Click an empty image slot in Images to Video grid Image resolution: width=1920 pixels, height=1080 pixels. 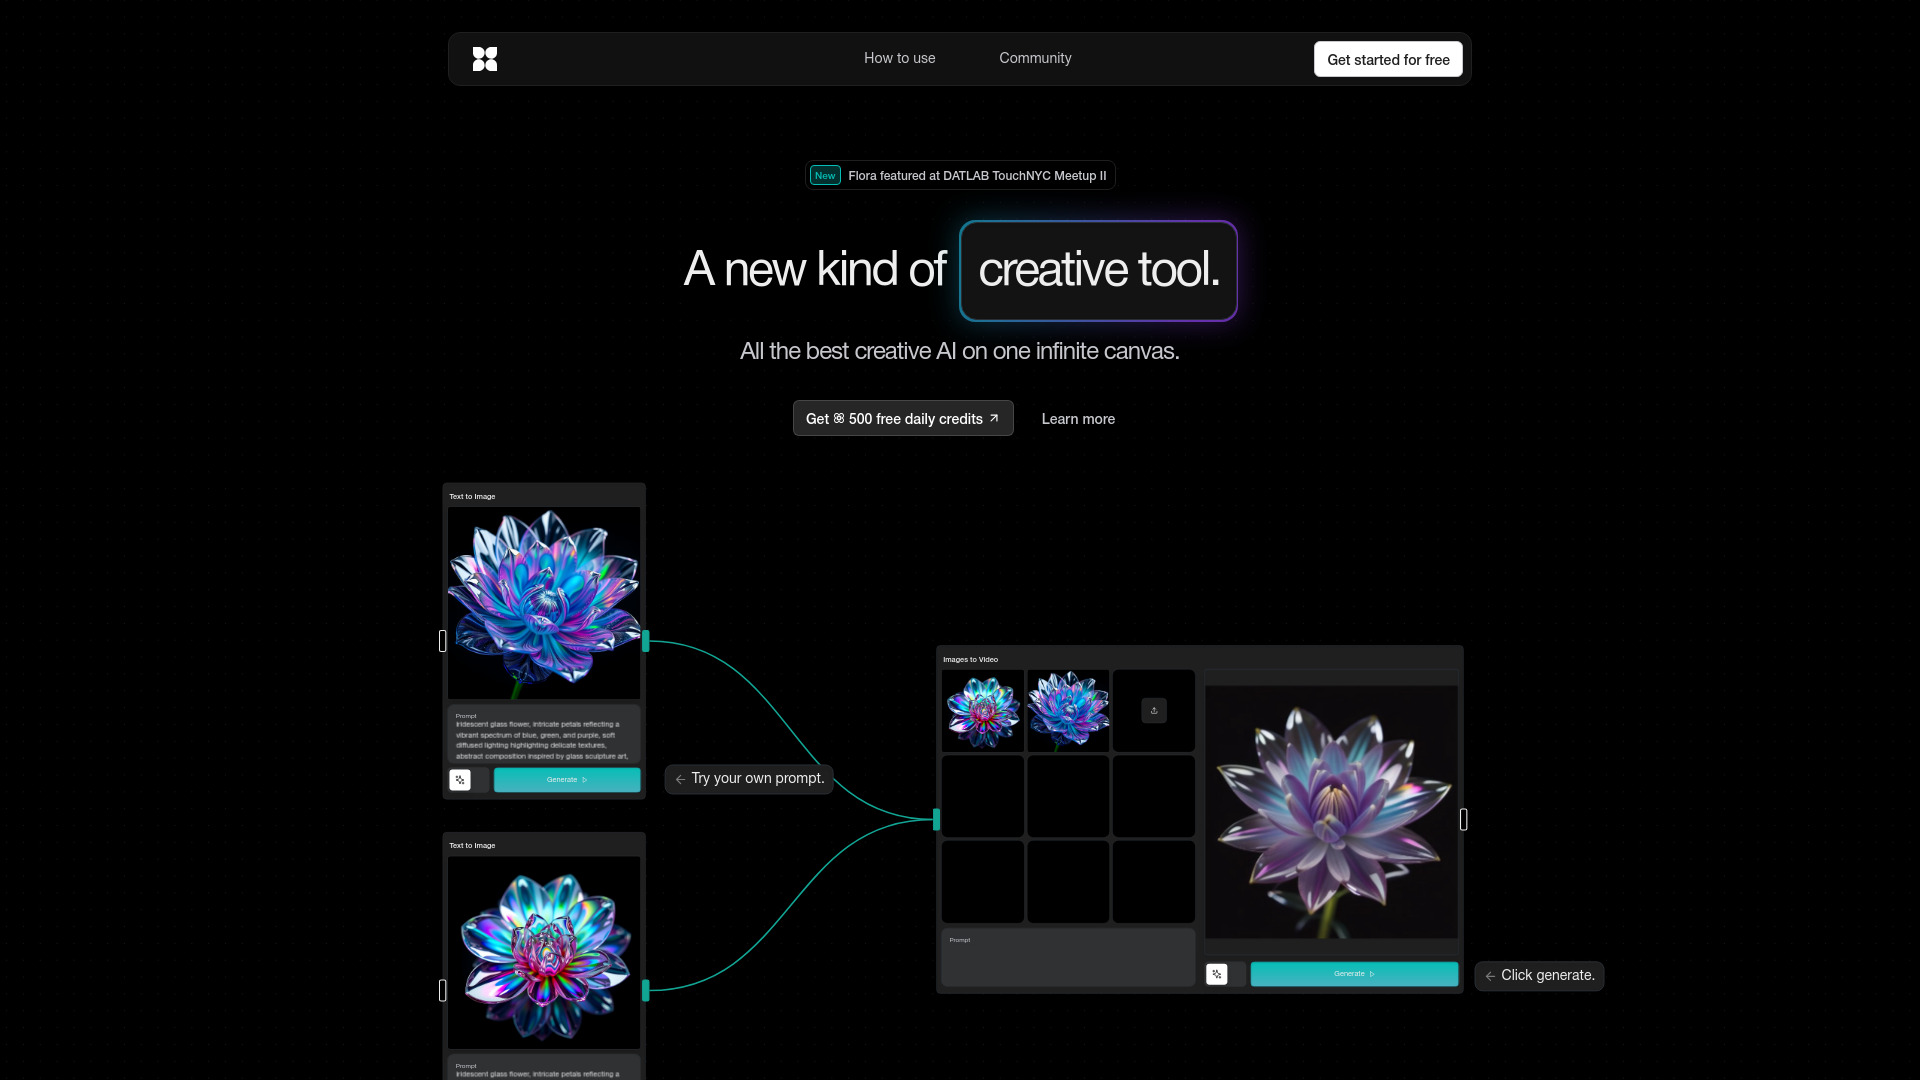point(982,796)
